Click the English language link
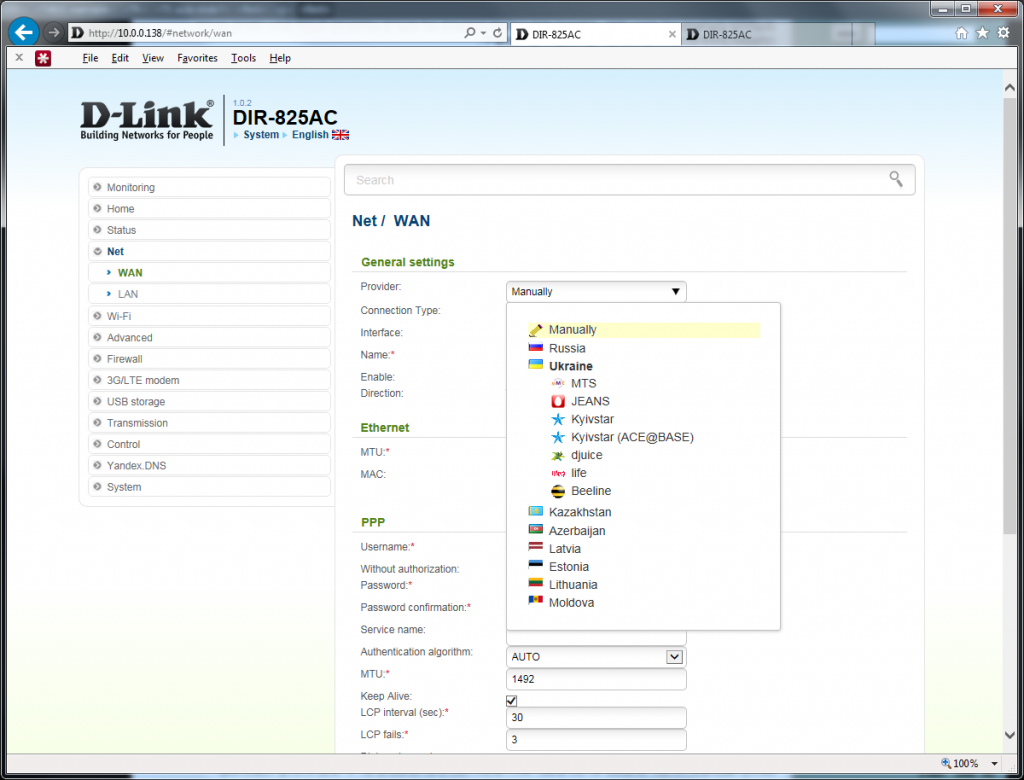Image resolution: width=1024 pixels, height=780 pixels. (x=310, y=135)
